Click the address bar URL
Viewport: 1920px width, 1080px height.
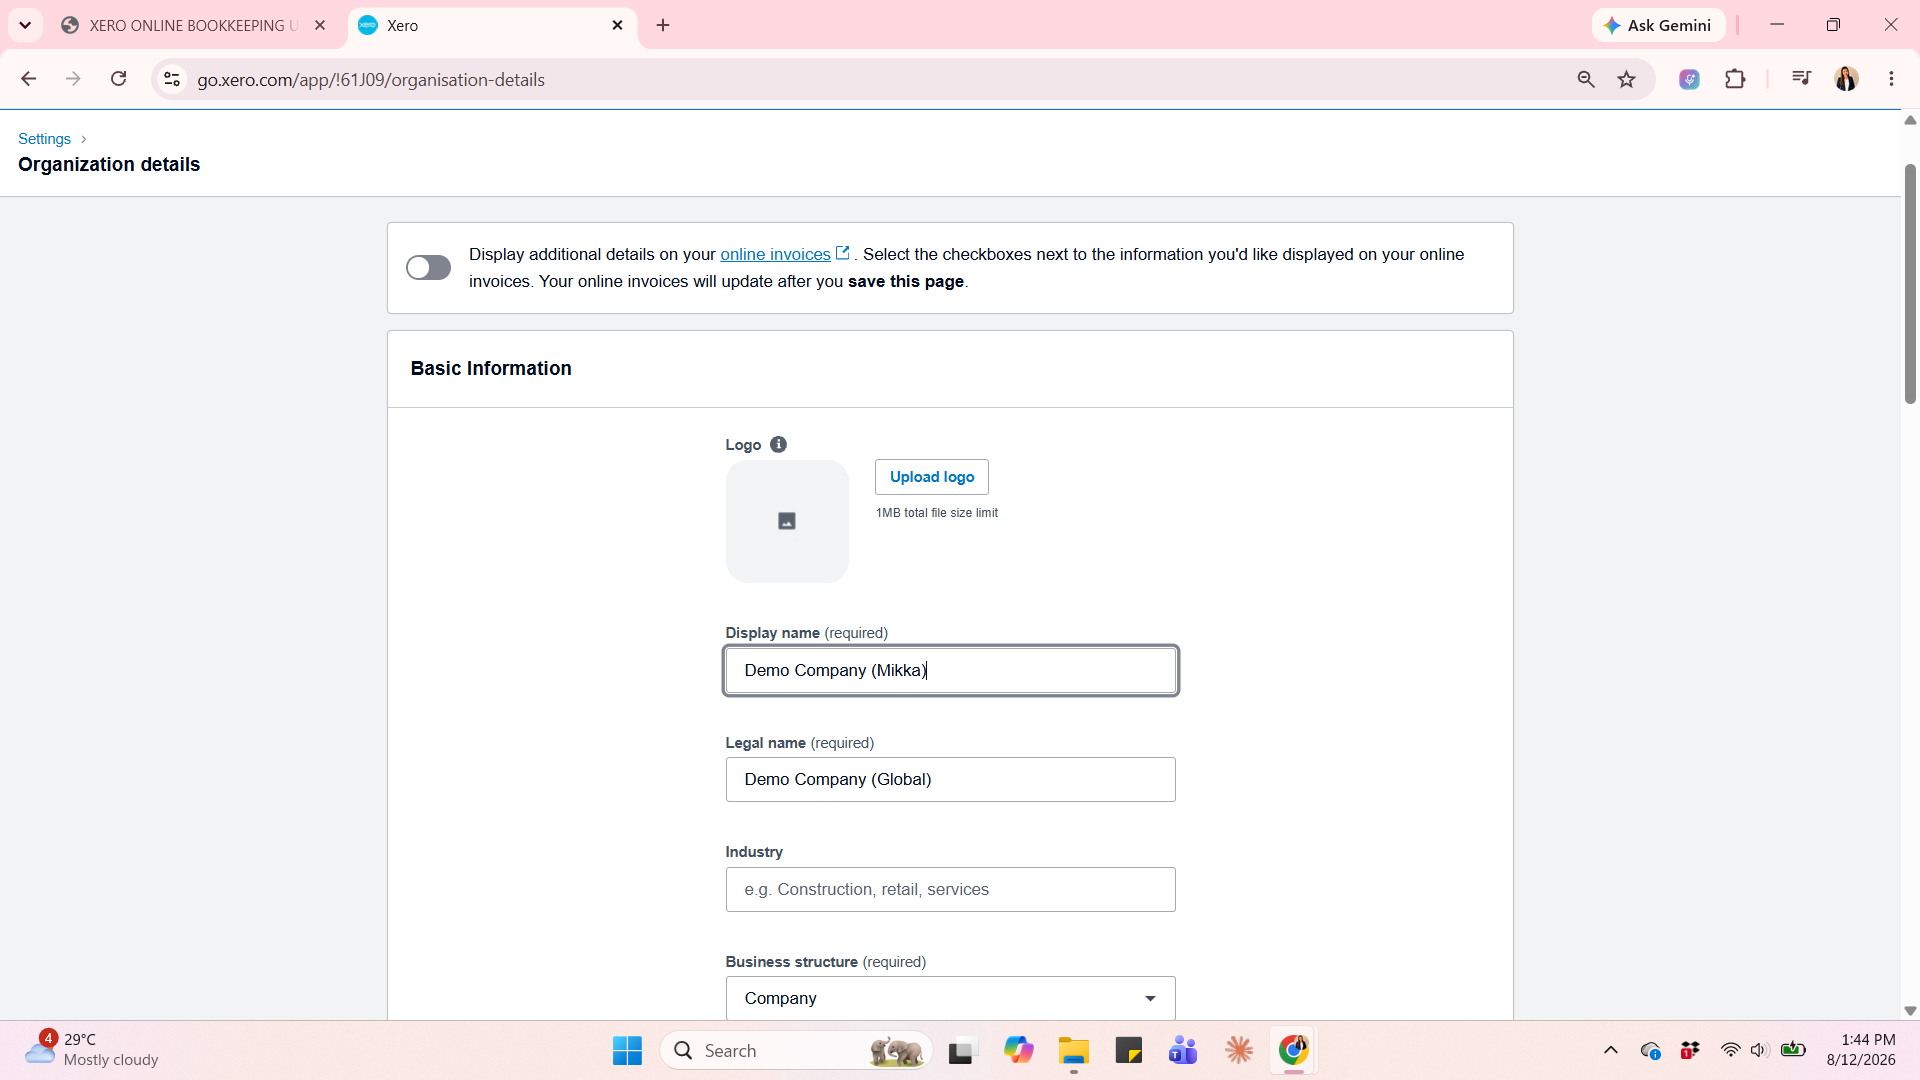370,80
